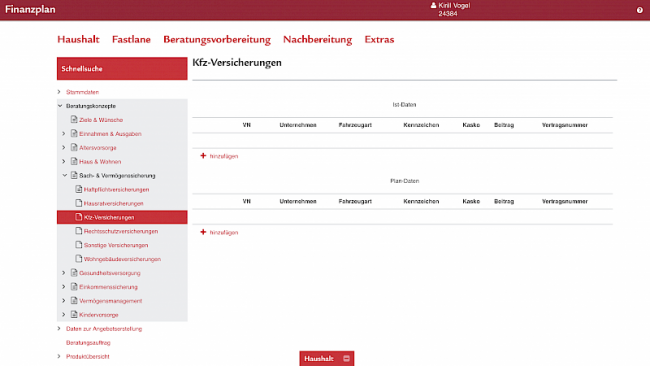Click the page icon next to Kfz-Versicherungen
The height and width of the screenshot is (366, 650).
pos(78,217)
